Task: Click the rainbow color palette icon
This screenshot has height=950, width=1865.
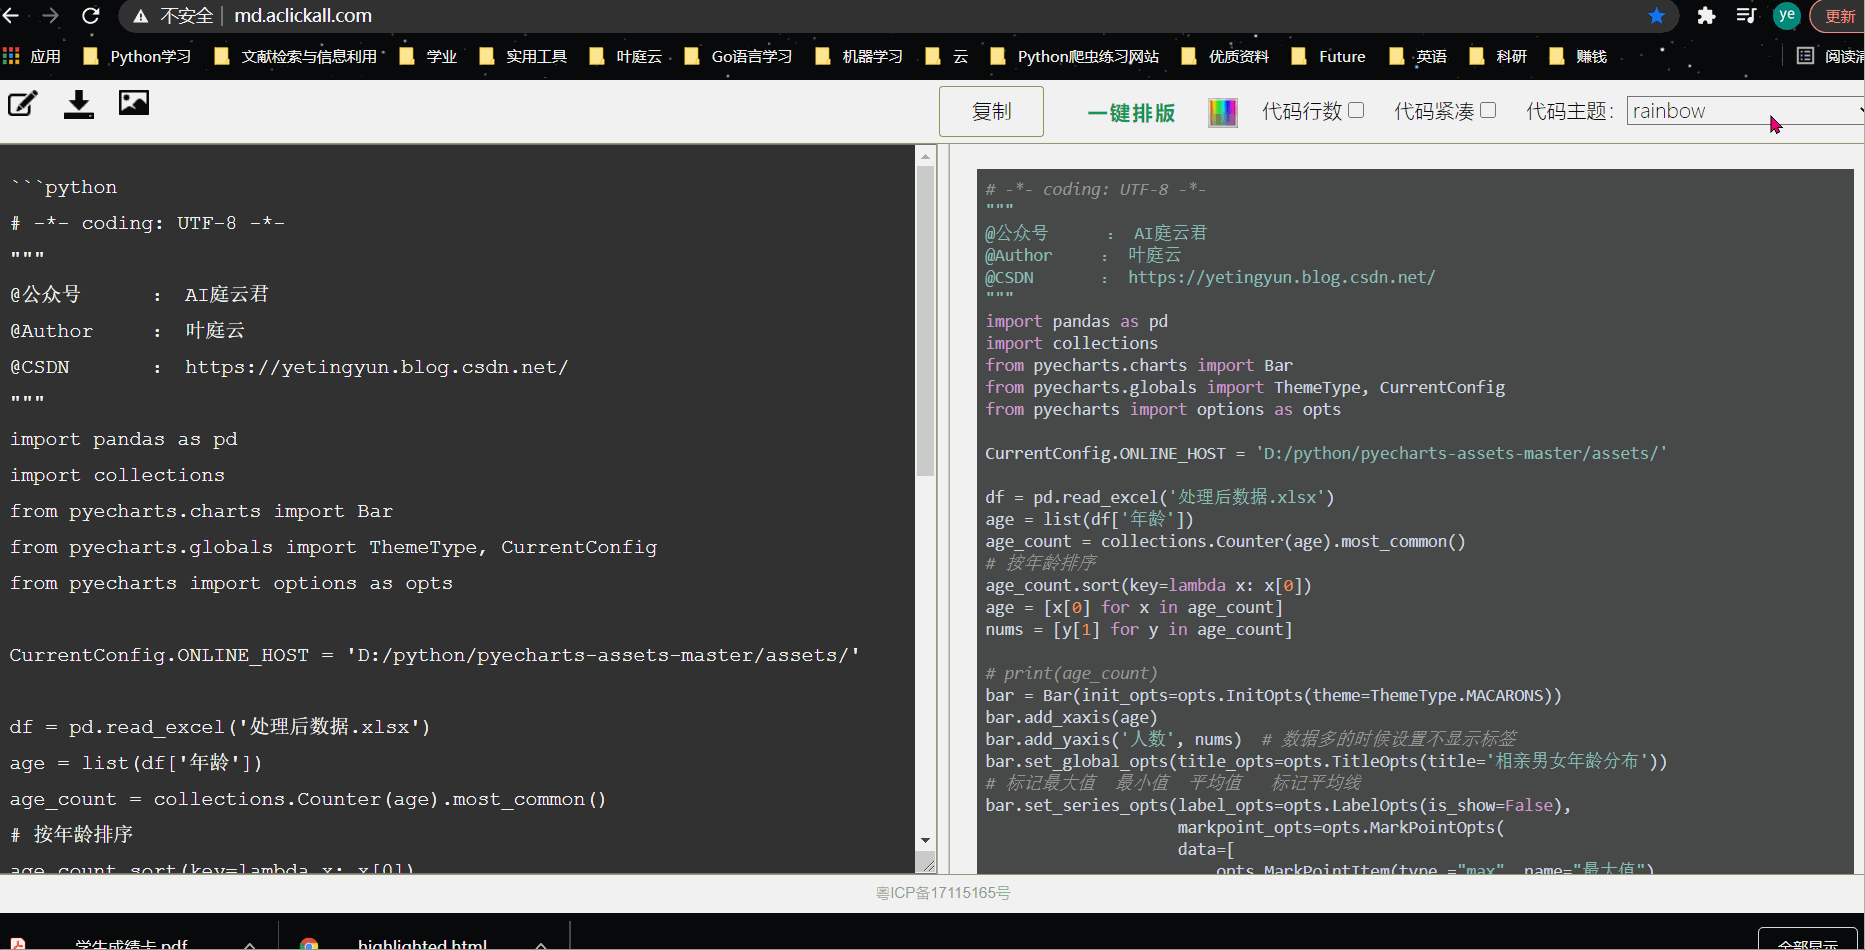Action: 1222,112
